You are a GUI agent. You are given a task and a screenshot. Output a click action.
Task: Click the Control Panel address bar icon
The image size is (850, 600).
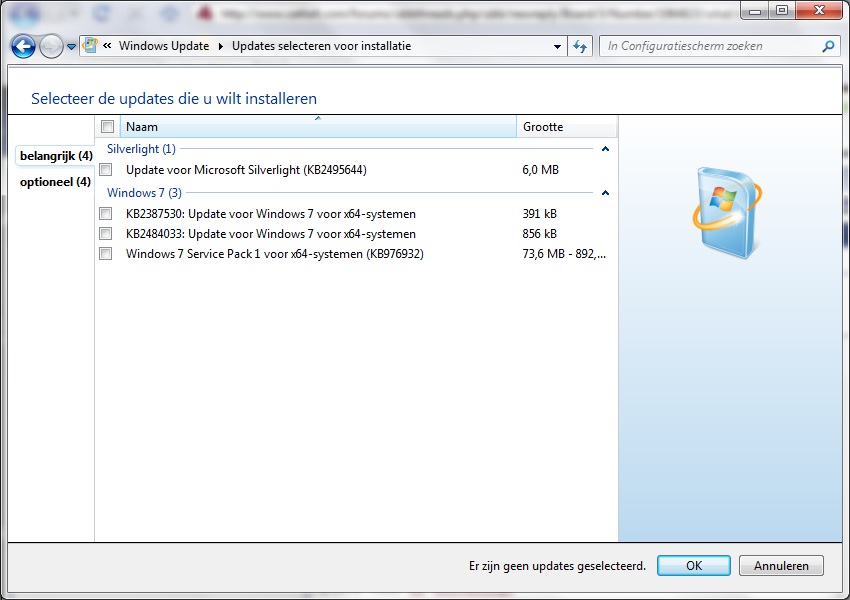[x=90, y=46]
